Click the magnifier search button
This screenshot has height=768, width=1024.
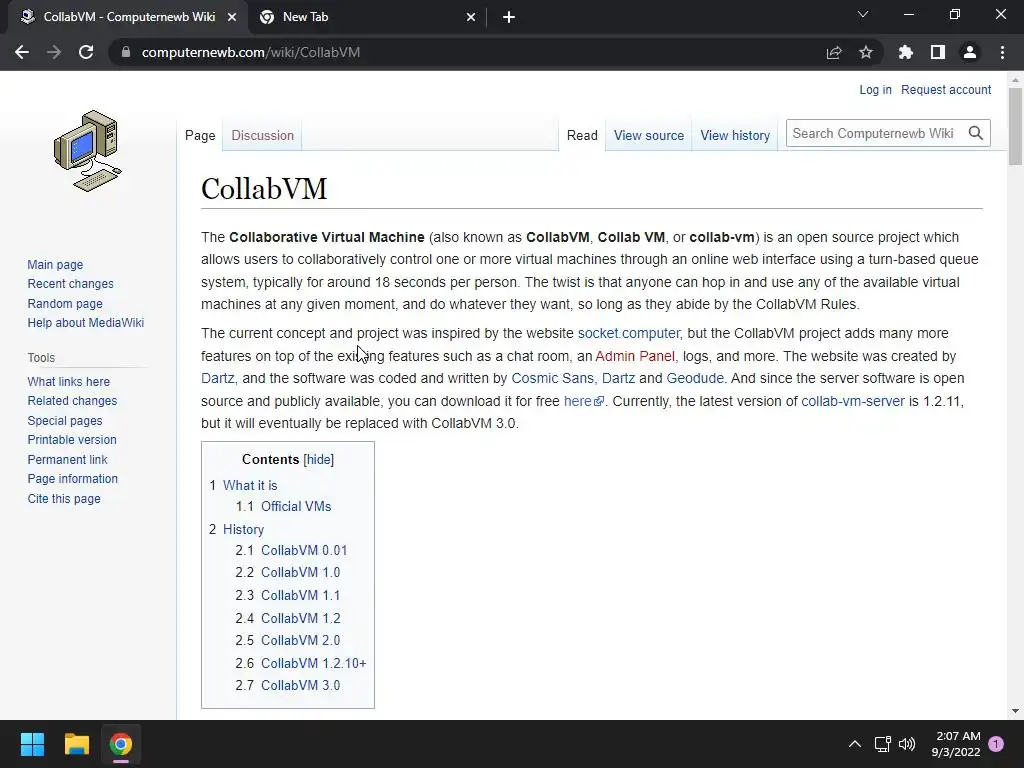click(976, 133)
